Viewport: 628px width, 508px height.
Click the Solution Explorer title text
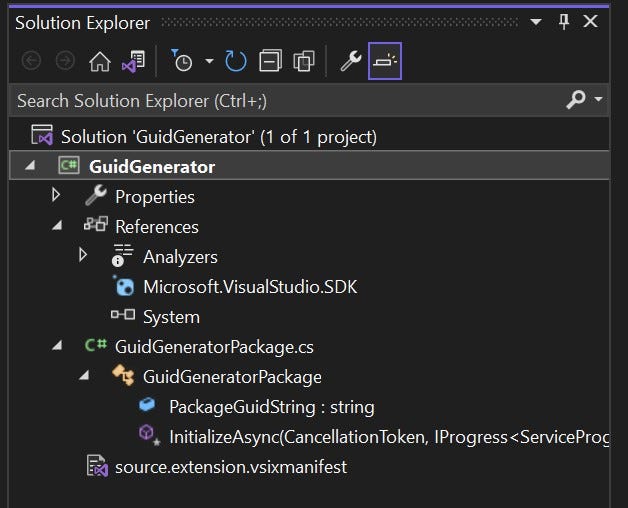coord(83,23)
